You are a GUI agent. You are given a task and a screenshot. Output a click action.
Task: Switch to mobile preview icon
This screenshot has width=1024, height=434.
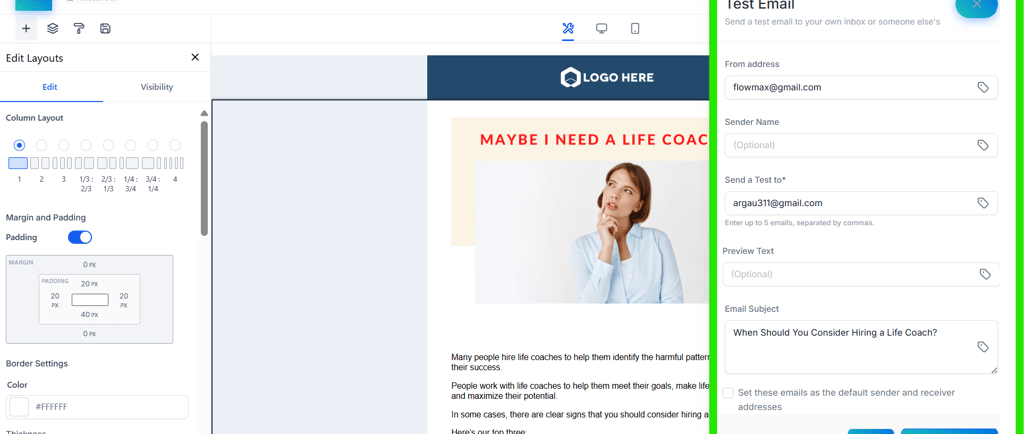point(634,29)
